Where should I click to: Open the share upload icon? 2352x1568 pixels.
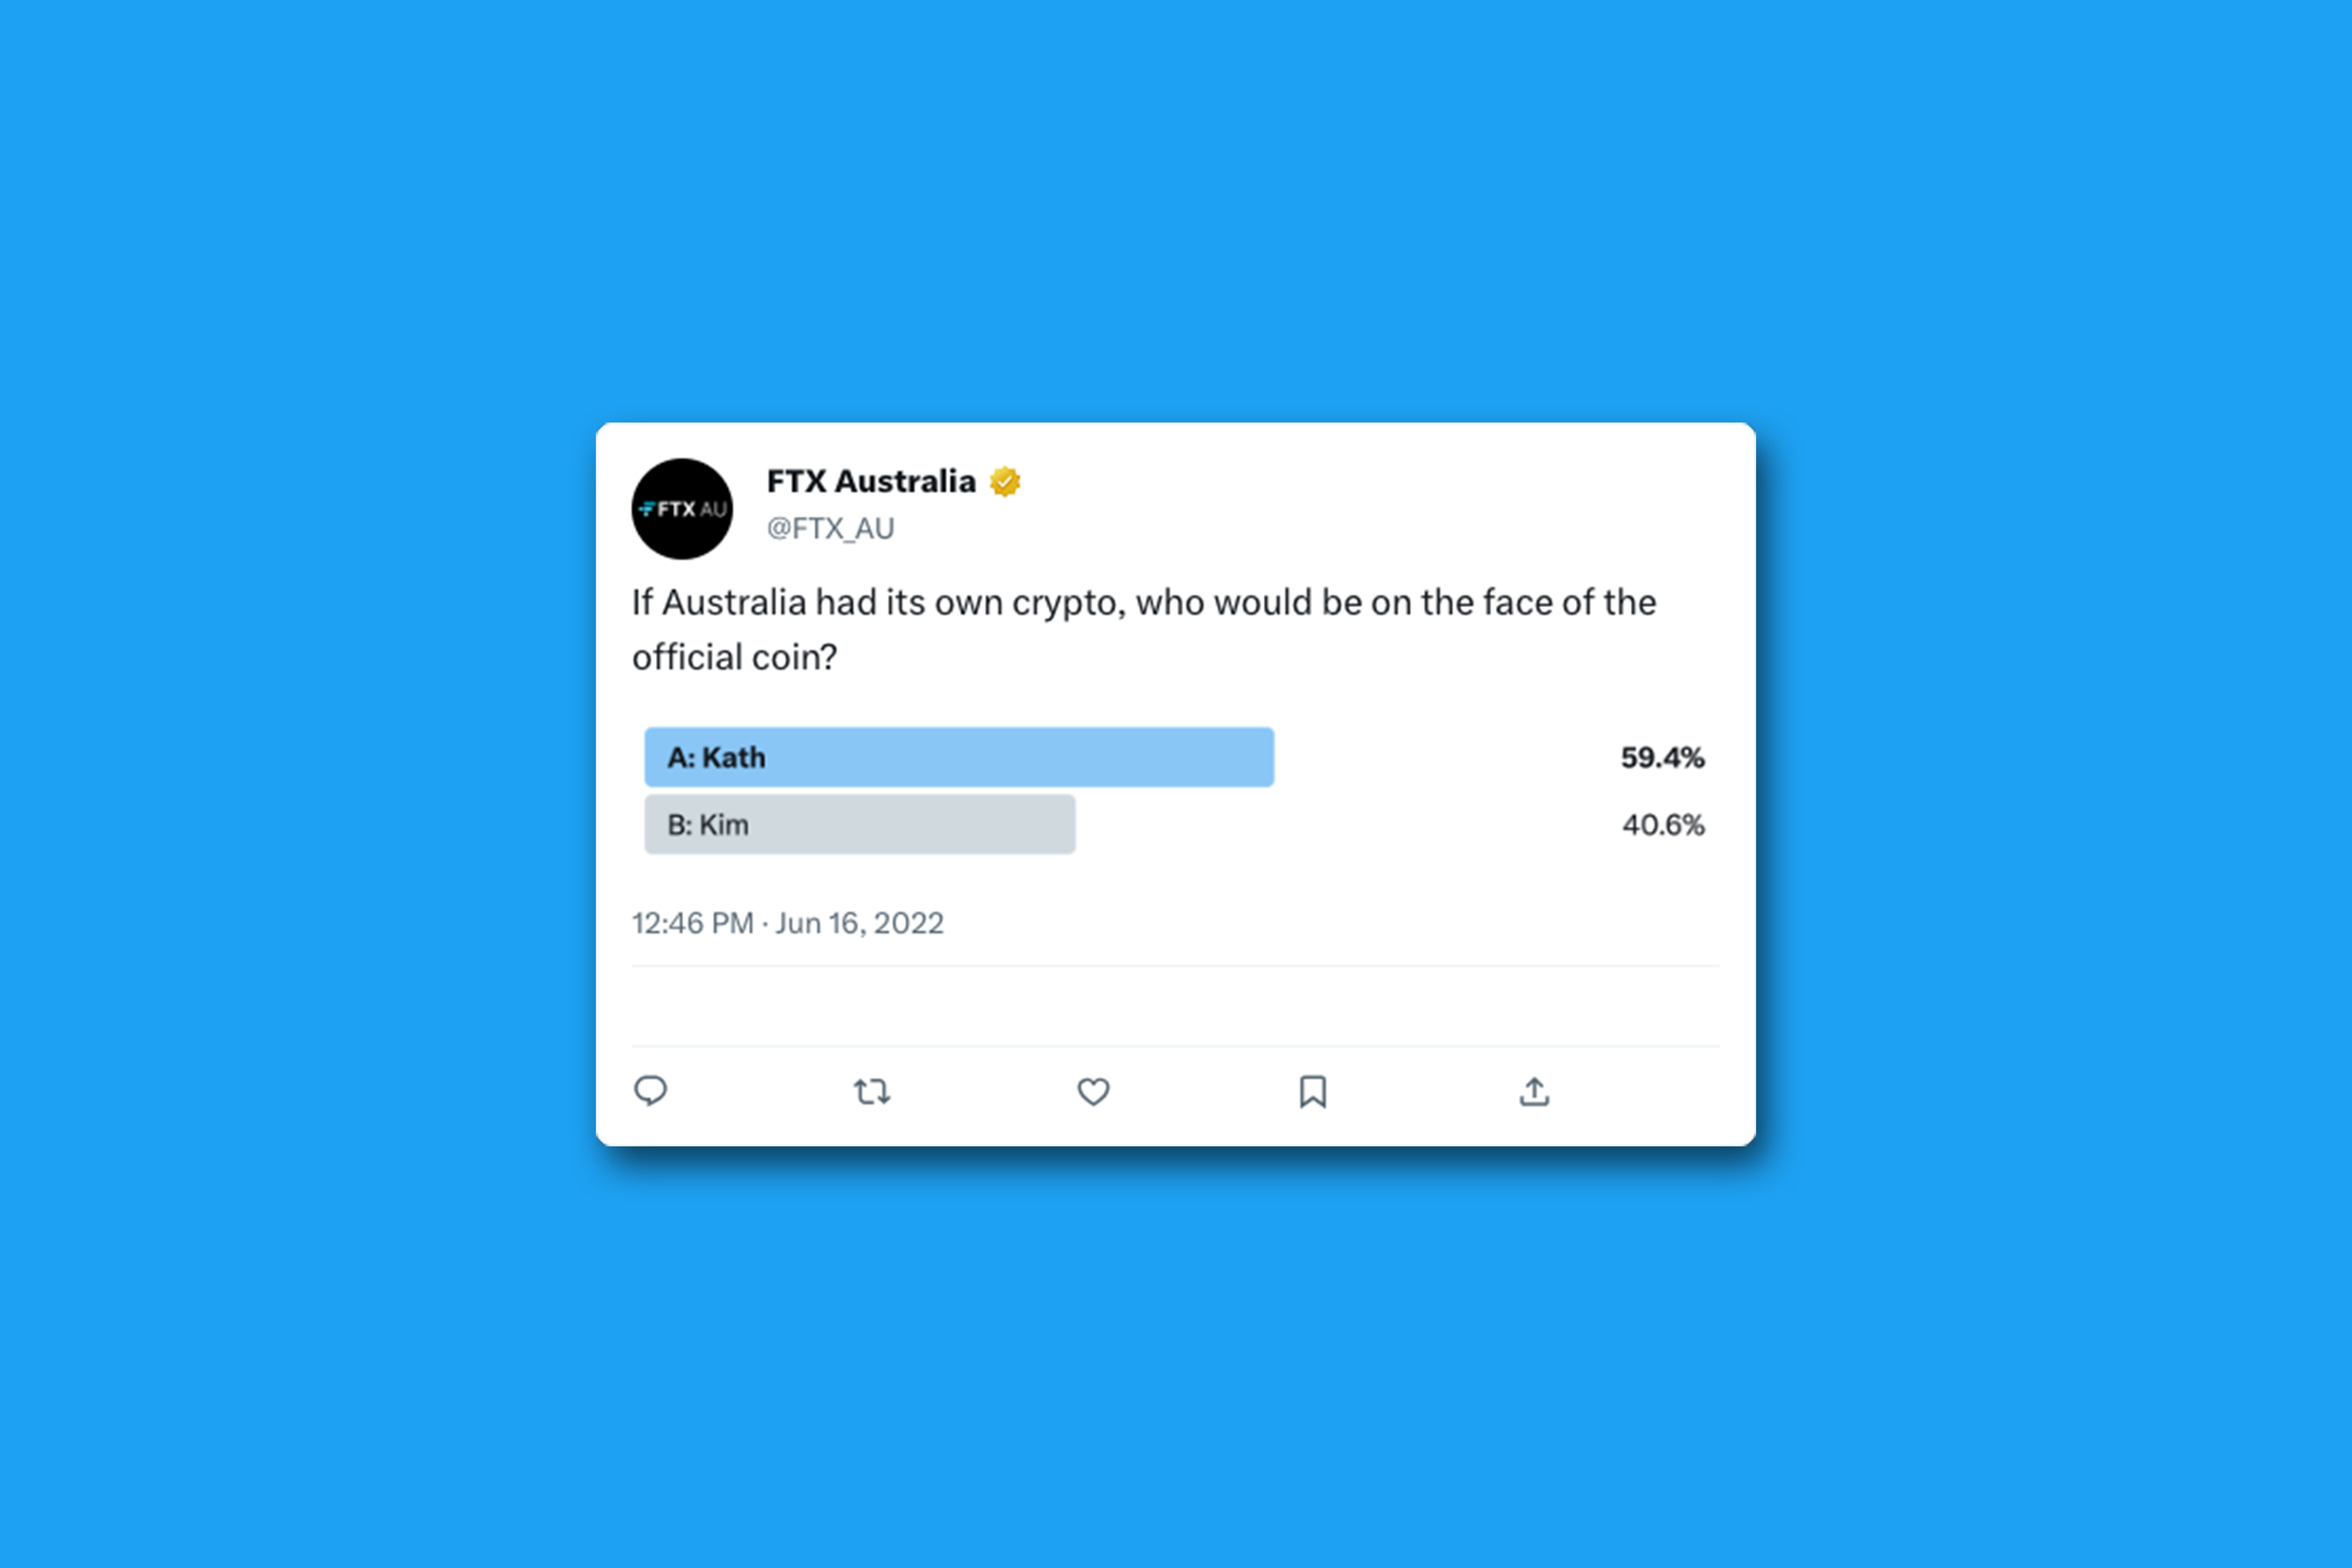click(1534, 1091)
